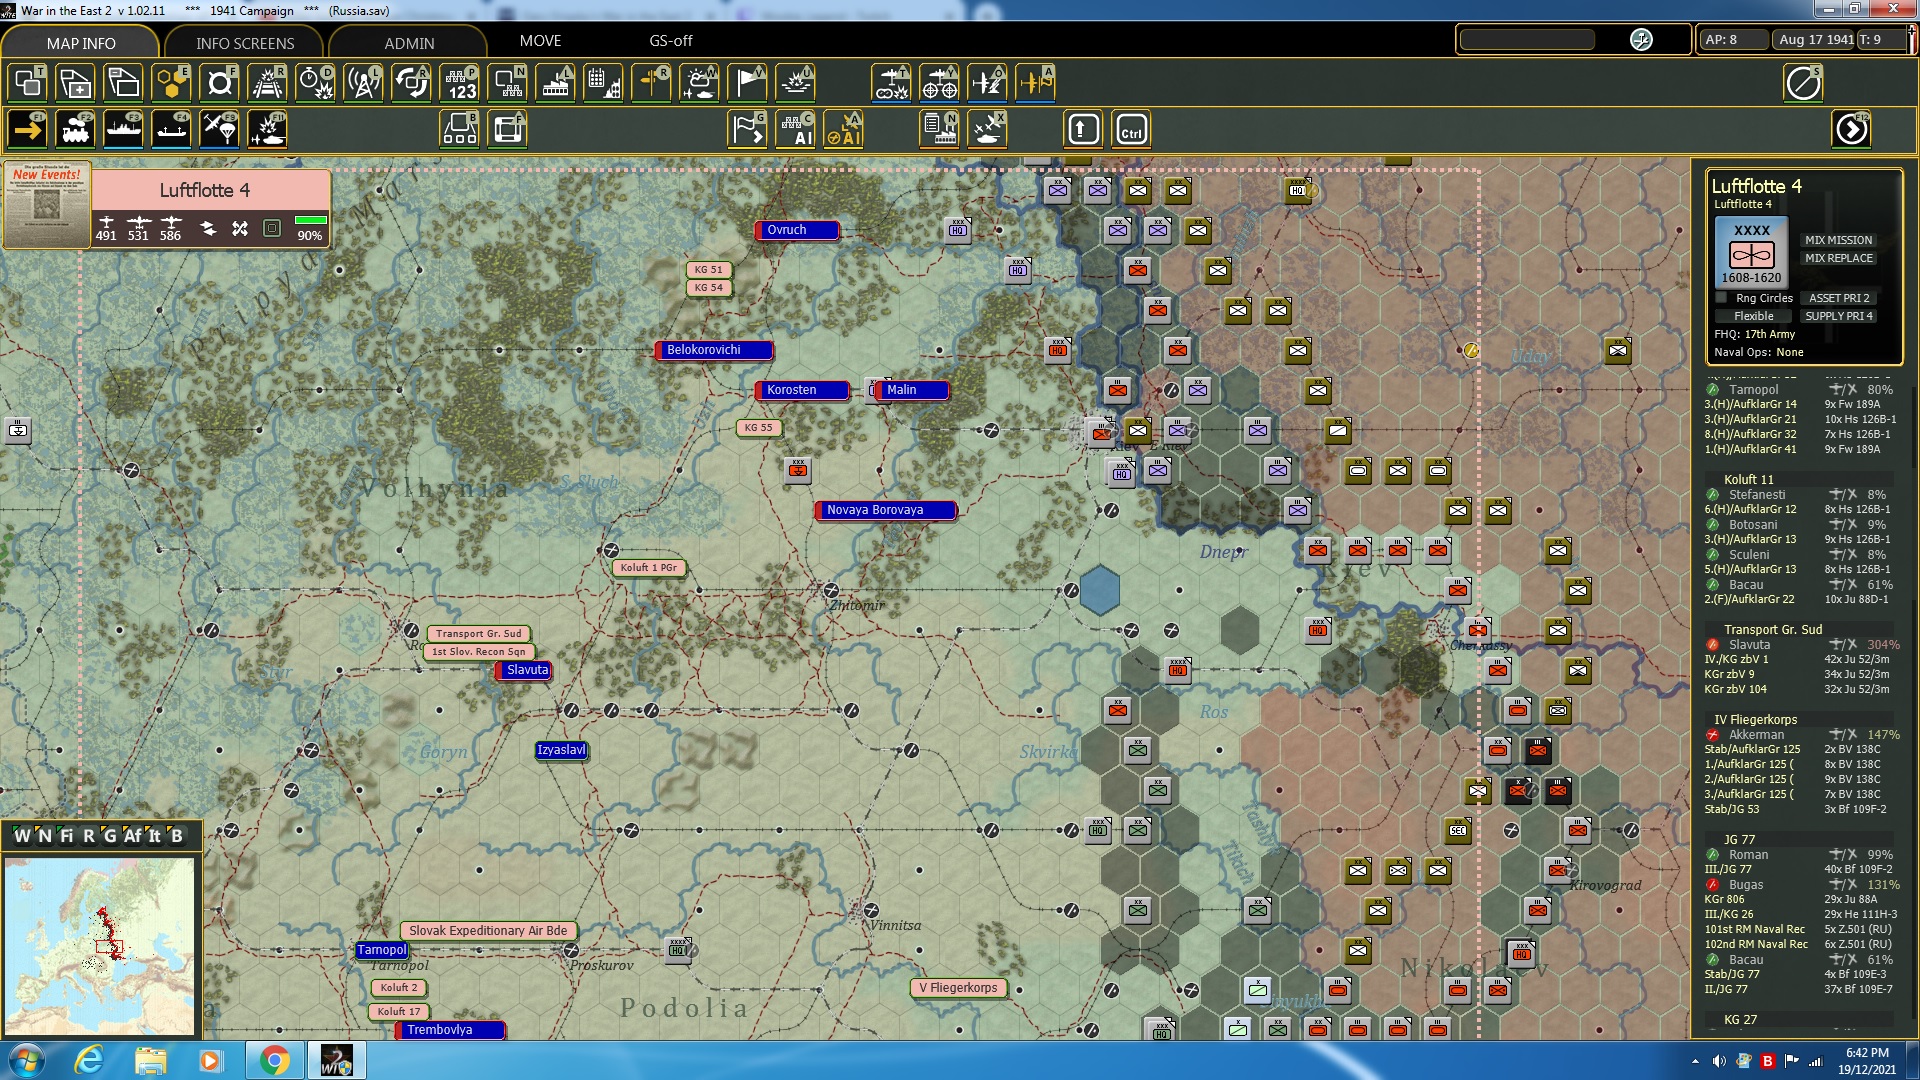
Task: Select the Koluft 1 PGr map label
Action: pyautogui.click(x=649, y=568)
